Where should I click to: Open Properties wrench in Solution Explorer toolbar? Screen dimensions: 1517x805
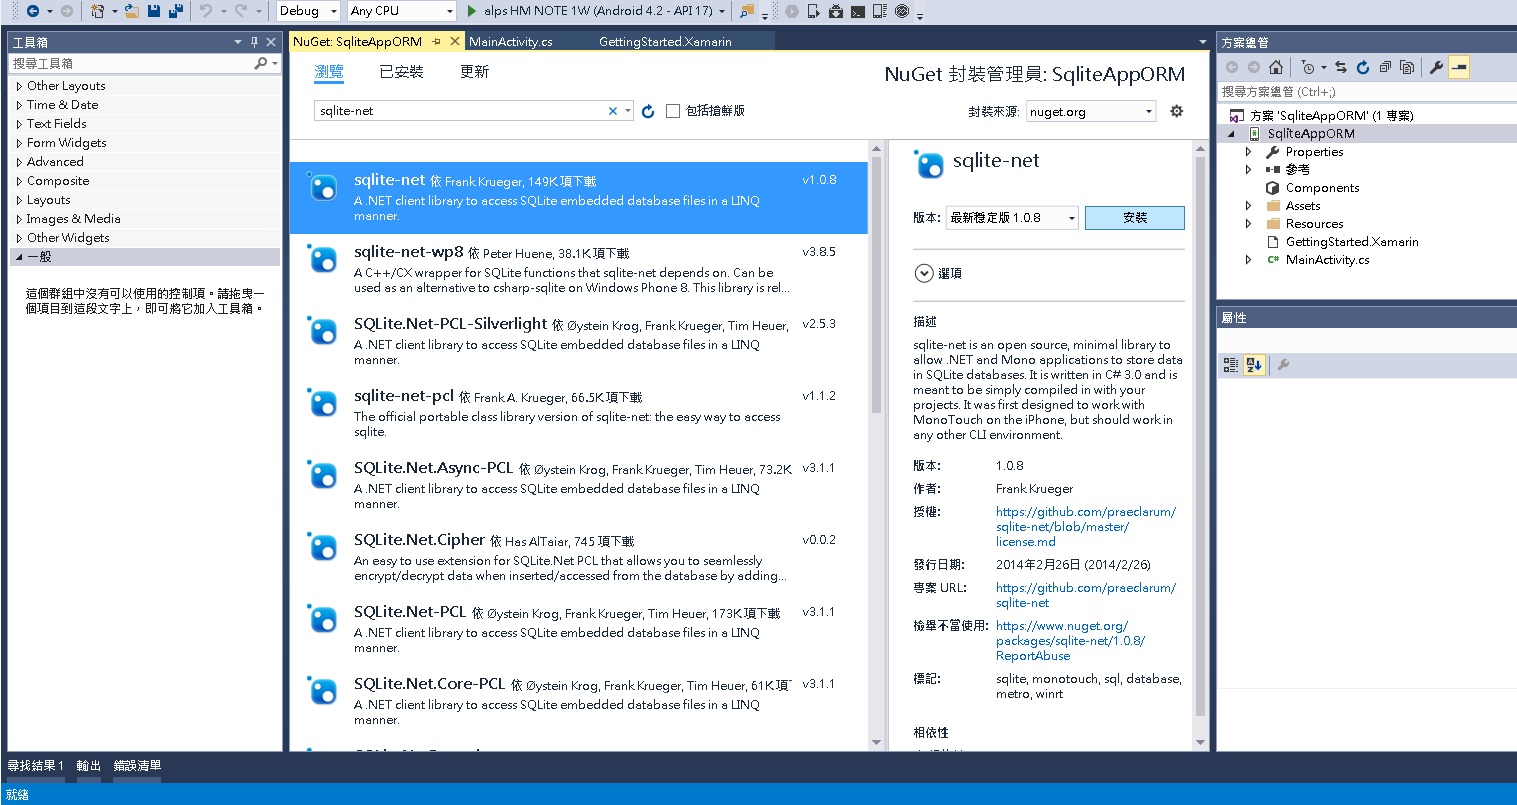point(1436,67)
